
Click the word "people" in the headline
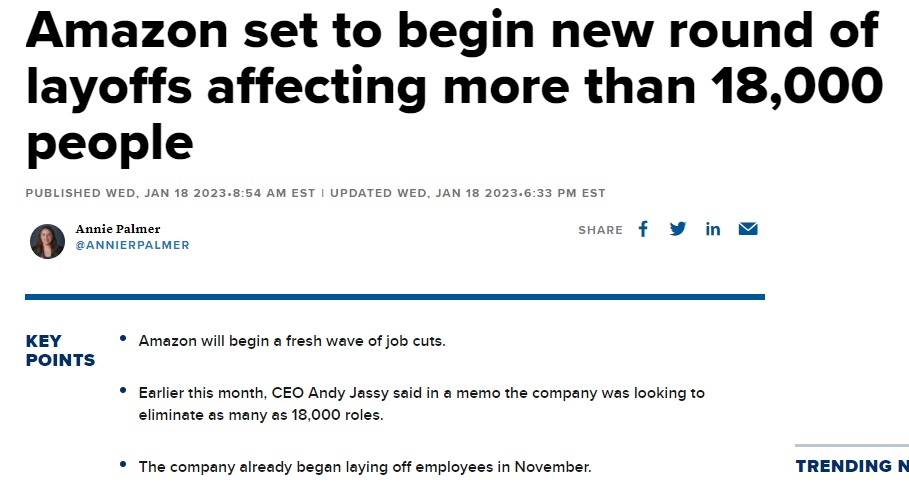click(x=110, y=144)
